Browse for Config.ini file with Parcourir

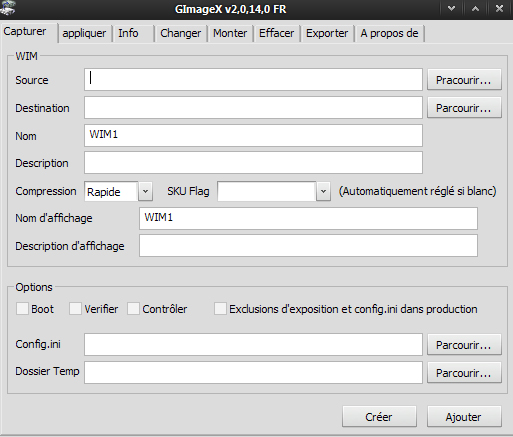464,345
